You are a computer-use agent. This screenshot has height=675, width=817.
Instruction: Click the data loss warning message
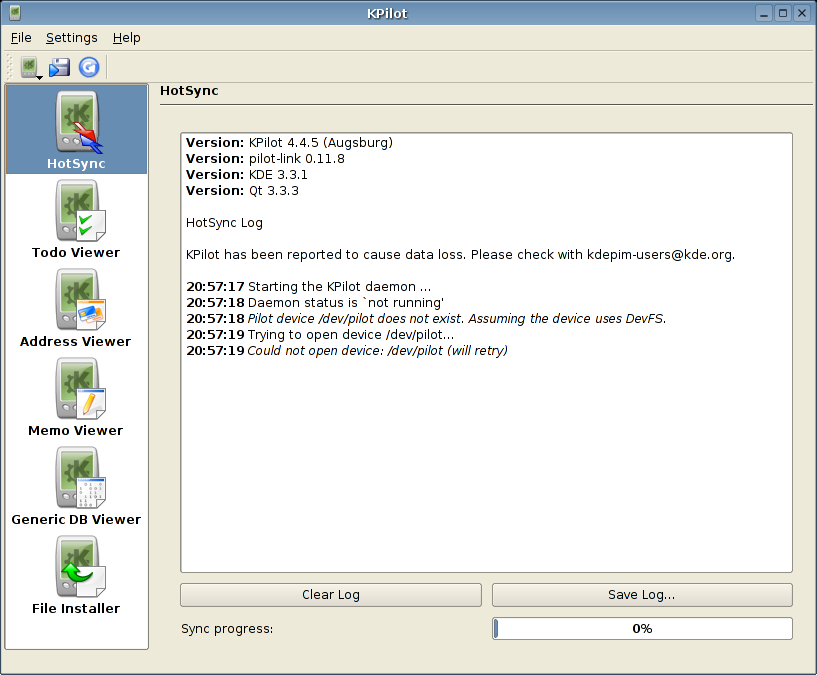460,254
